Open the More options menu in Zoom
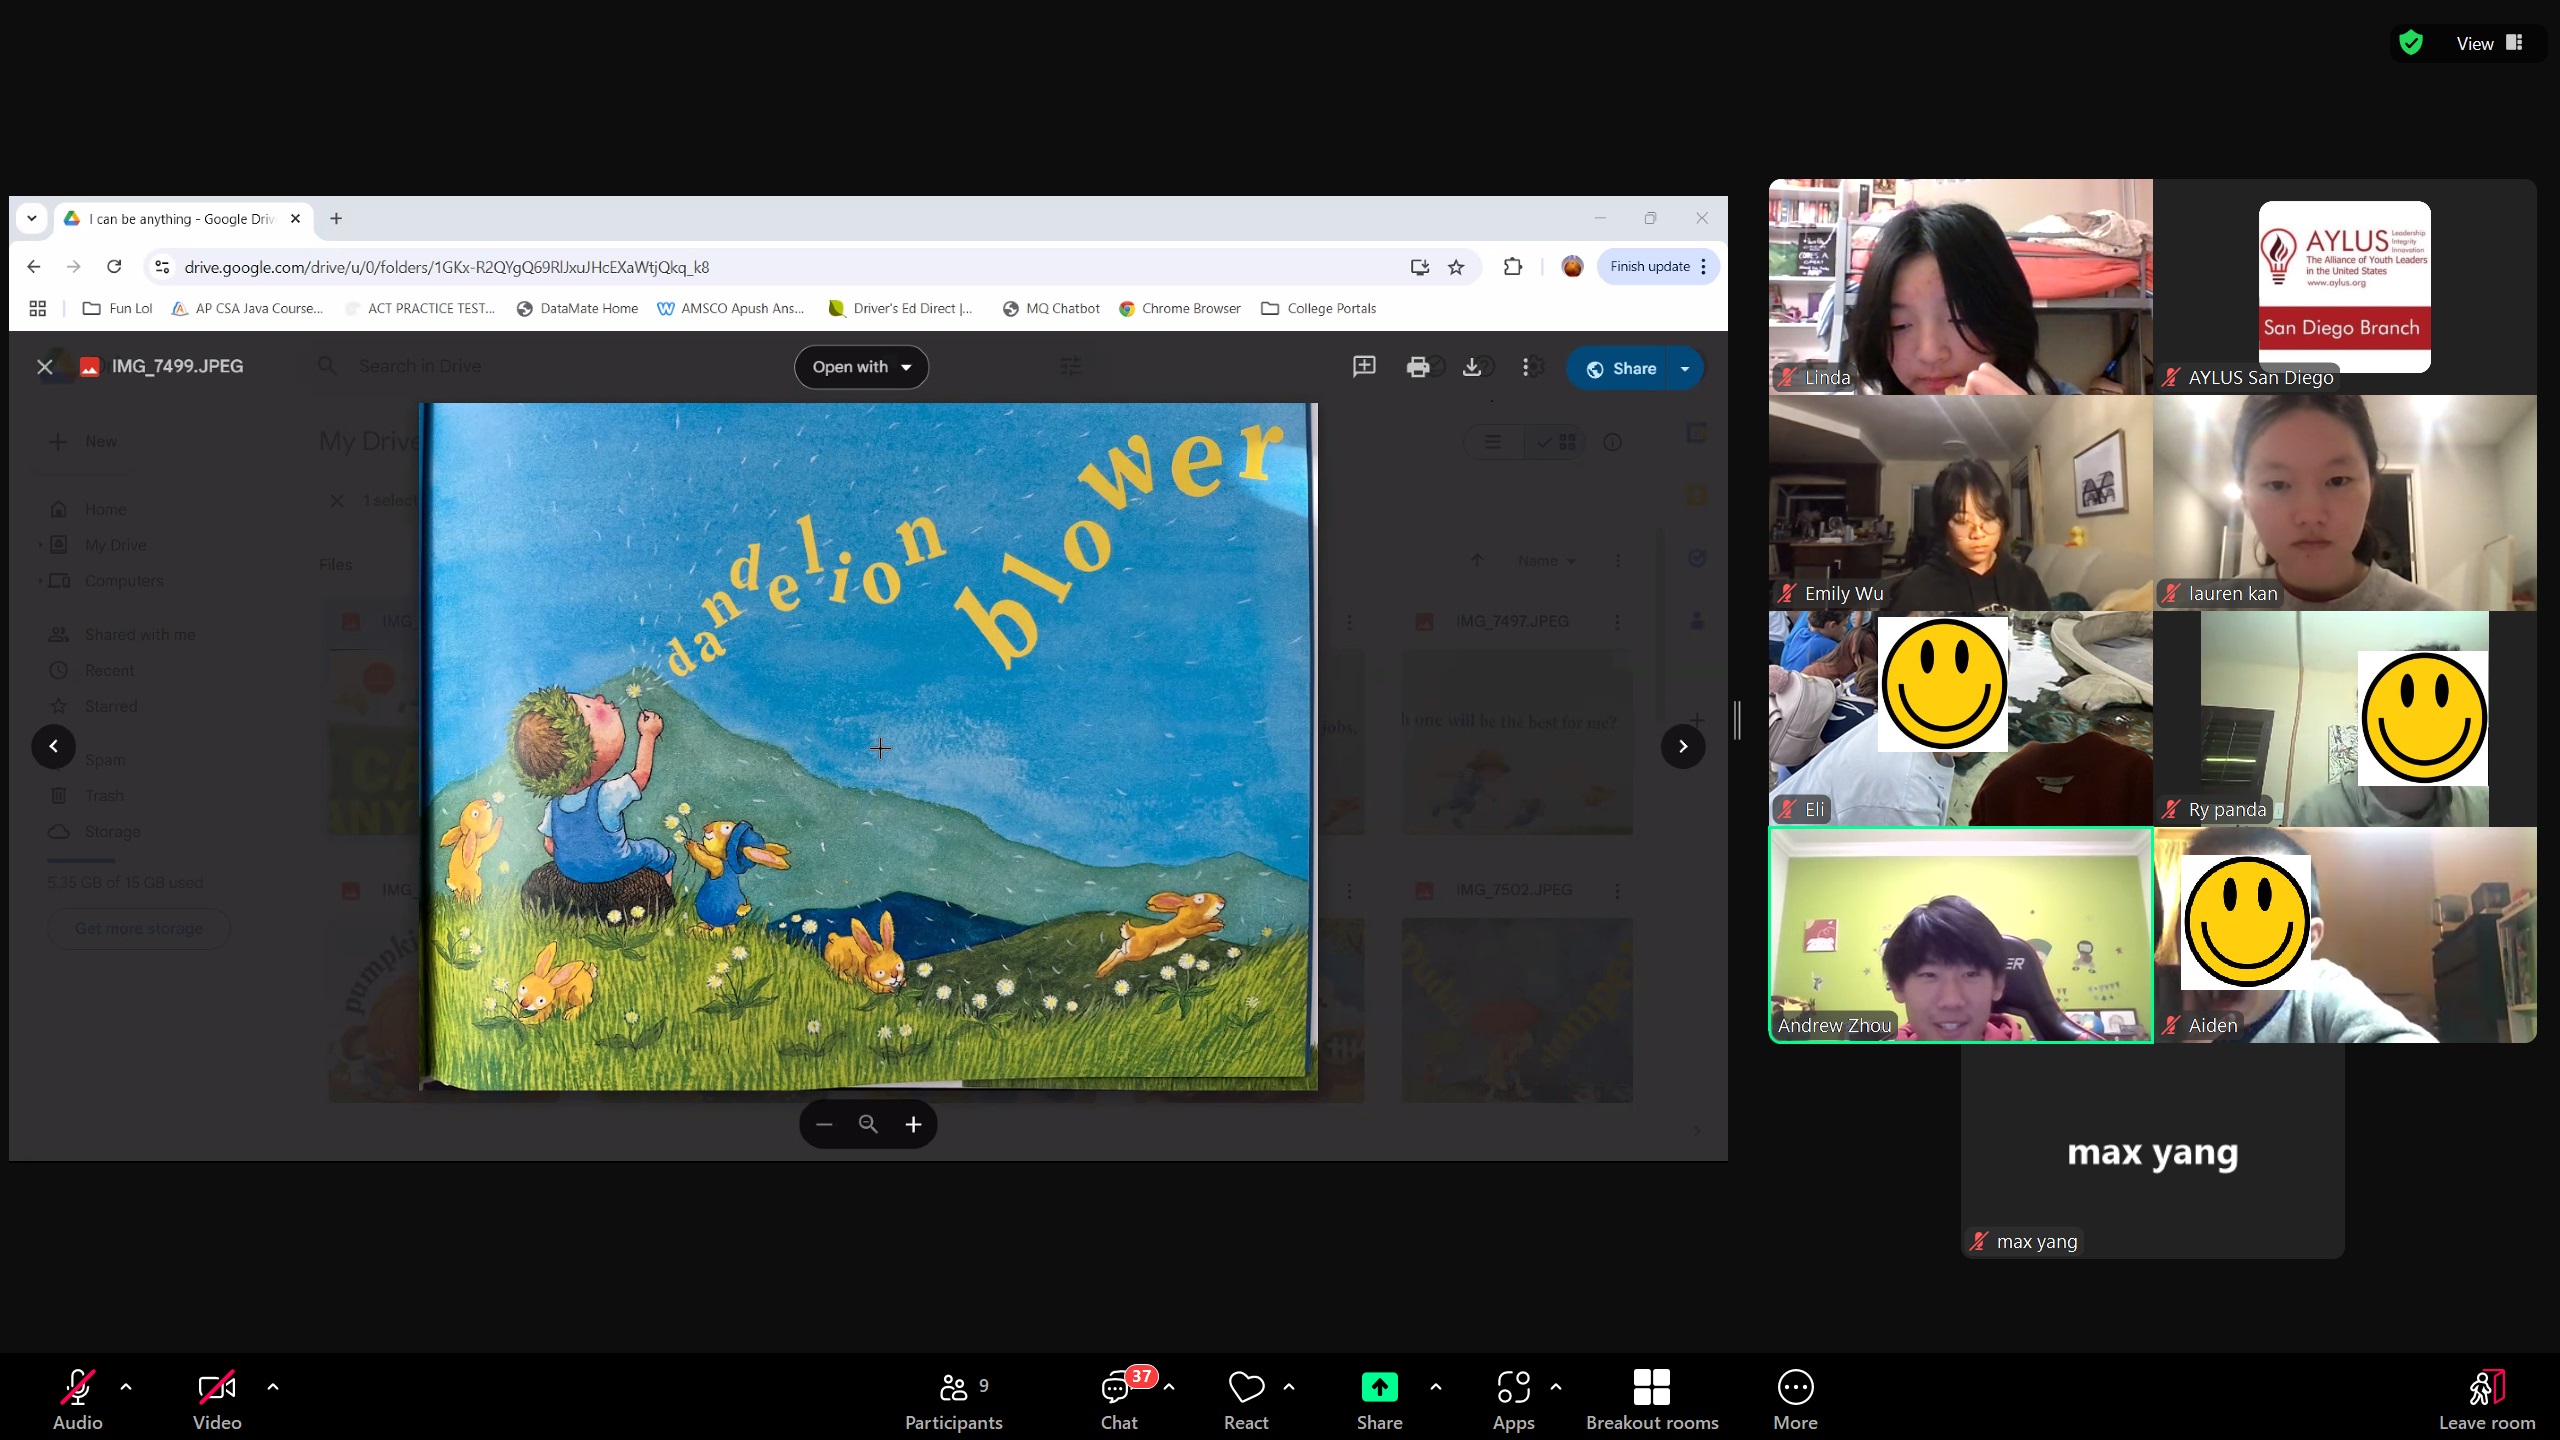 1795,1398
